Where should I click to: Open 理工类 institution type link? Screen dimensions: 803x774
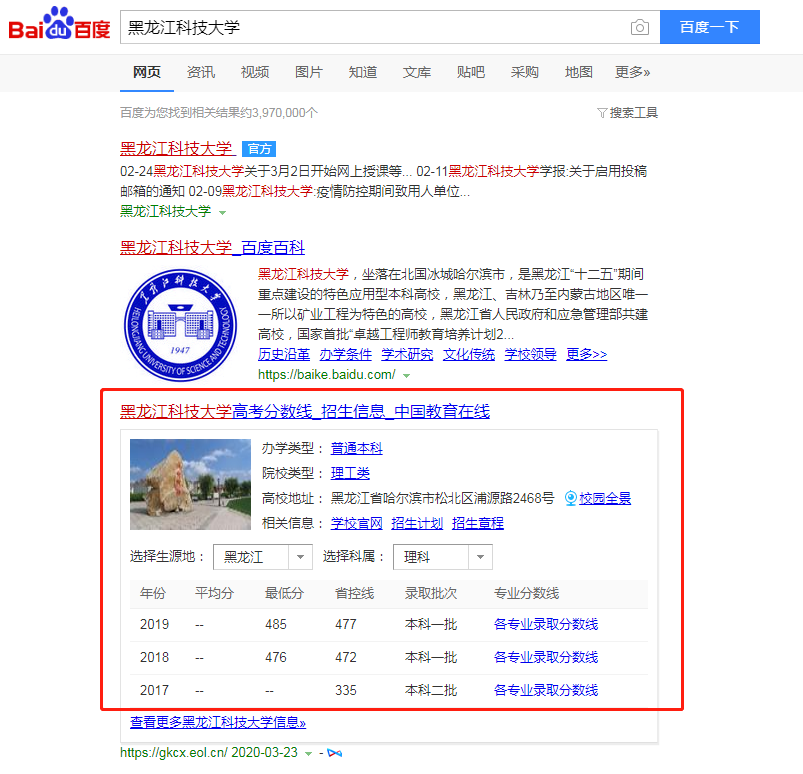350,473
